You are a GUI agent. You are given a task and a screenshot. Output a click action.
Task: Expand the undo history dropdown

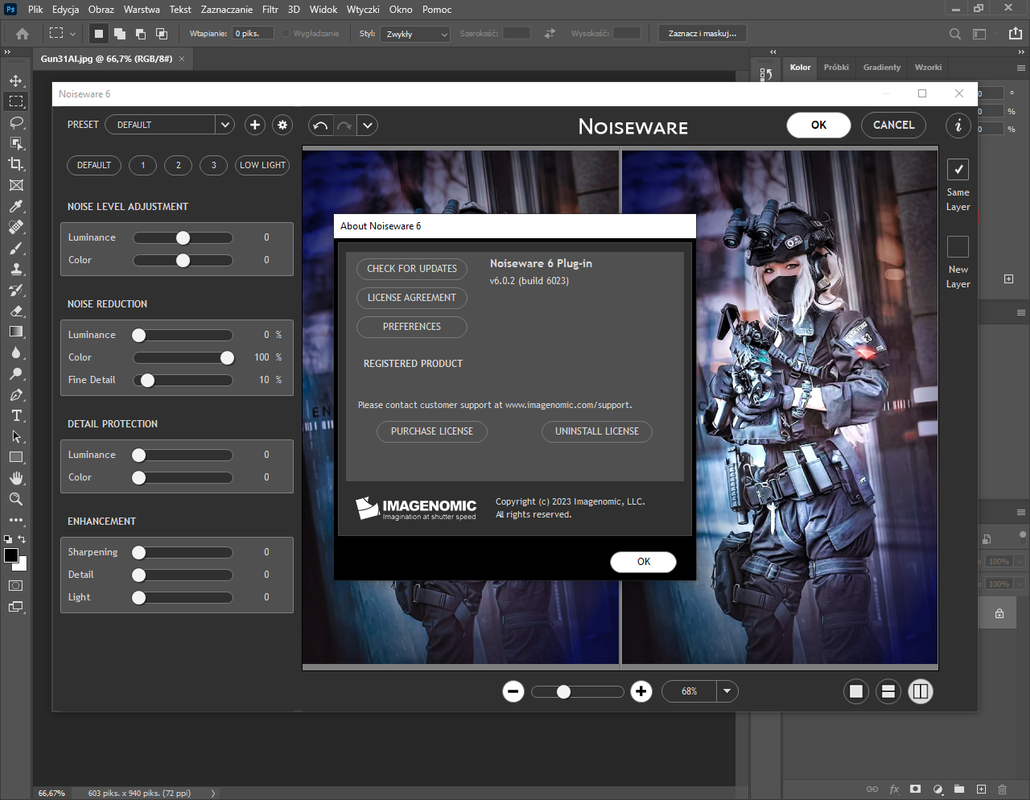[x=367, y=125]
